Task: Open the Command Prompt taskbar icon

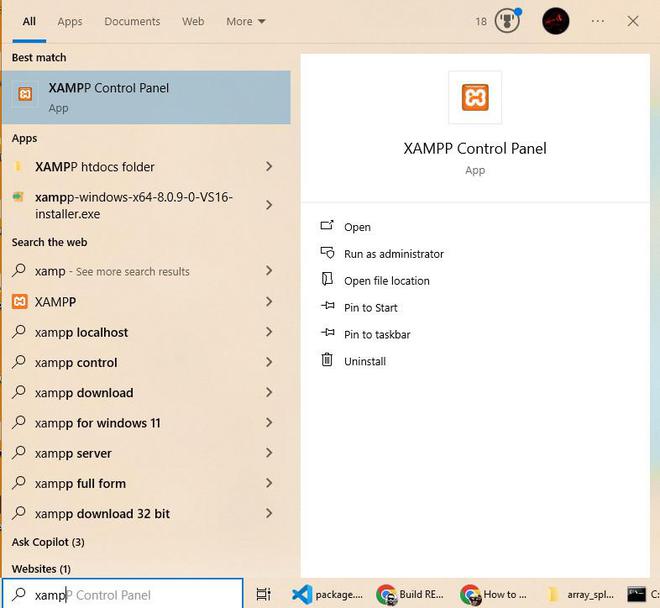Action: [x=636, y=594]
